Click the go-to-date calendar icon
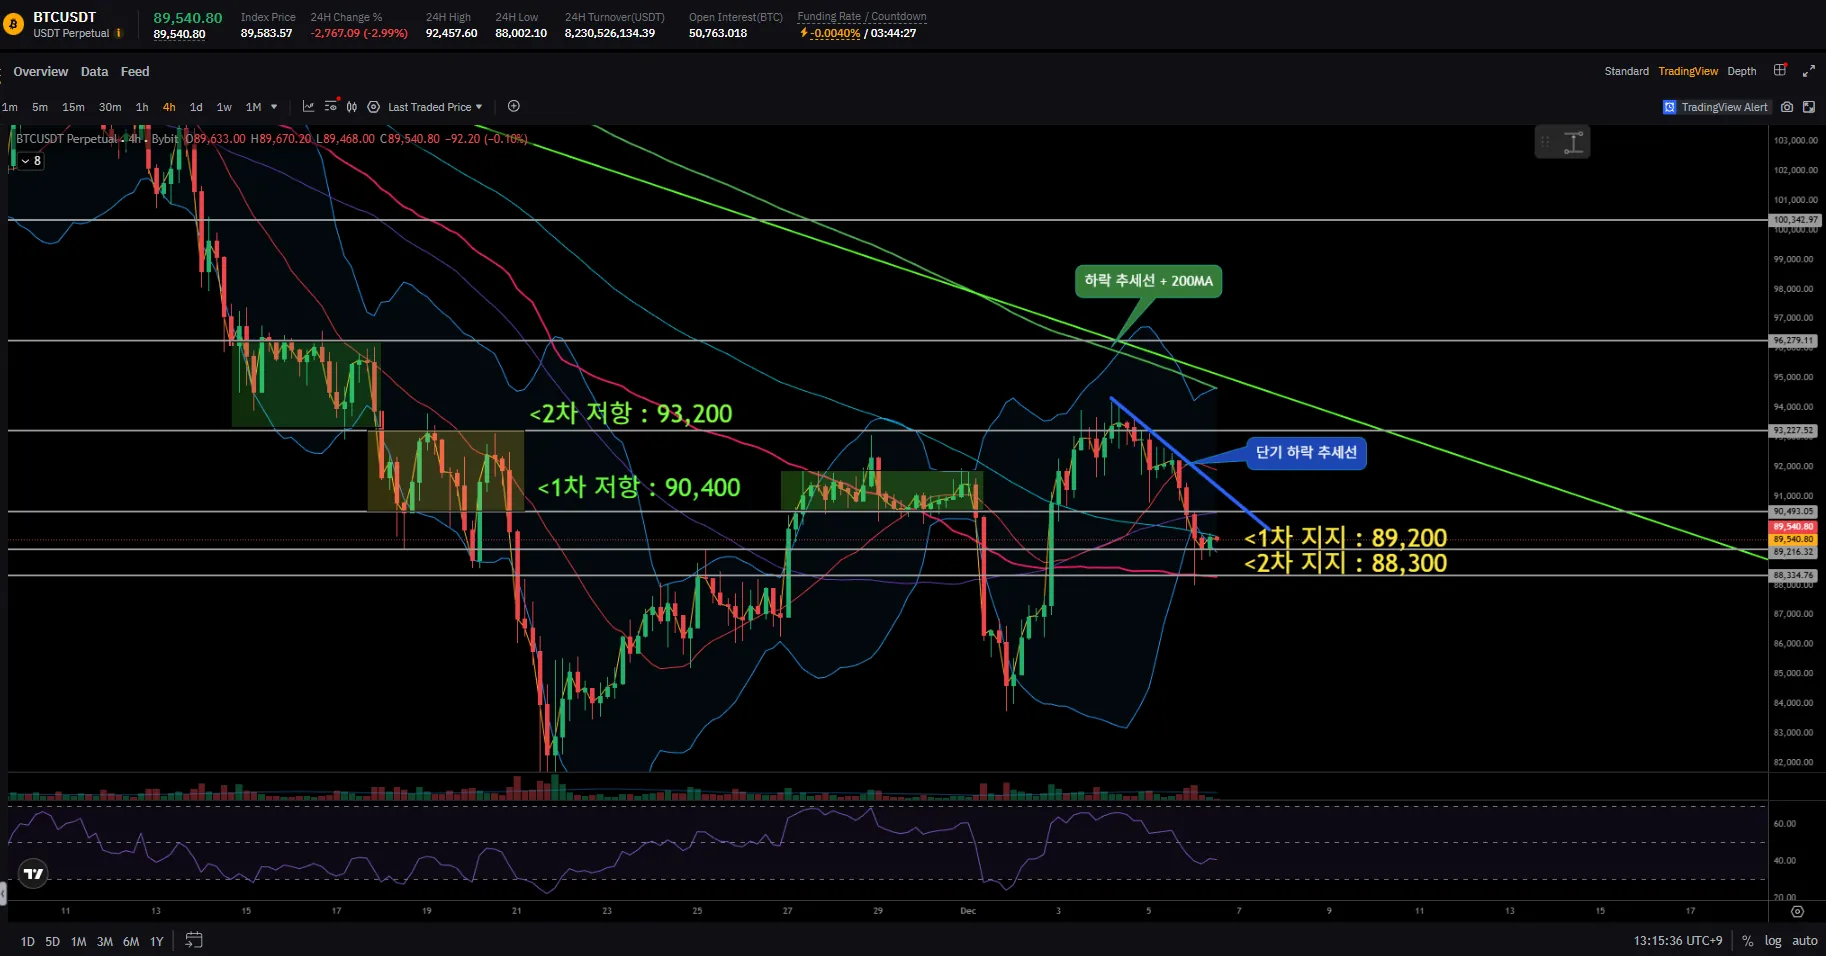Viewport: 1826px width, 956px height. tap(194, 940)
